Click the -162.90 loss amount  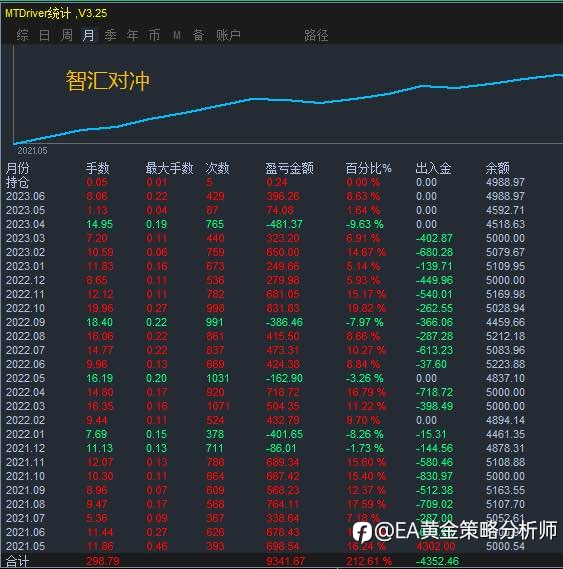pyautogui.click(x=284, y=378)
